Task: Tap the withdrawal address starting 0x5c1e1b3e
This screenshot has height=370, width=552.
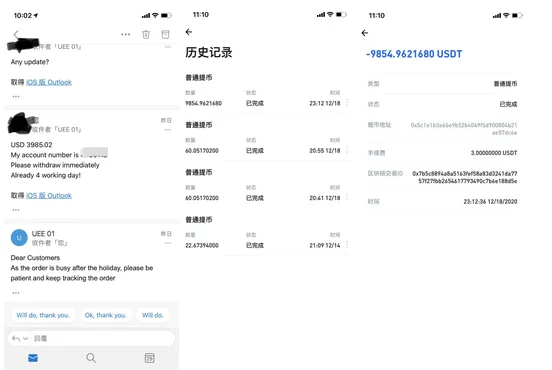Action: click(464, 129)
